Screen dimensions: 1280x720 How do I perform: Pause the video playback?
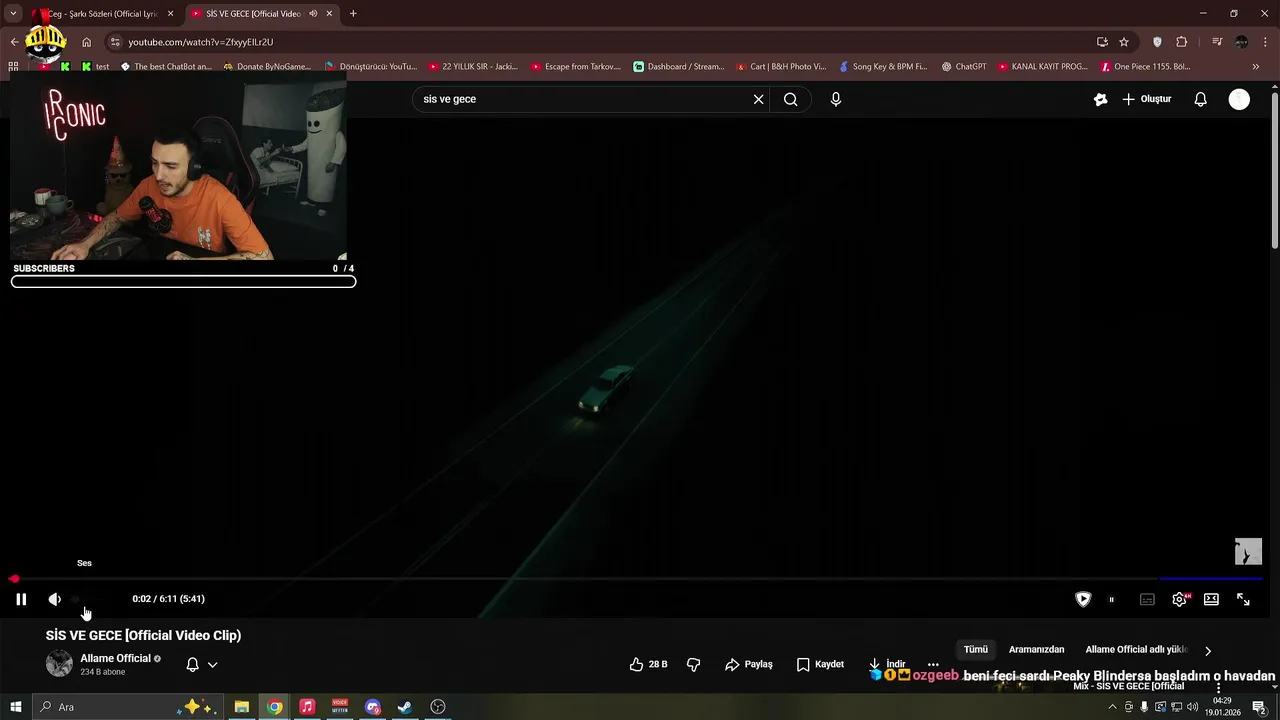[21, 599]
